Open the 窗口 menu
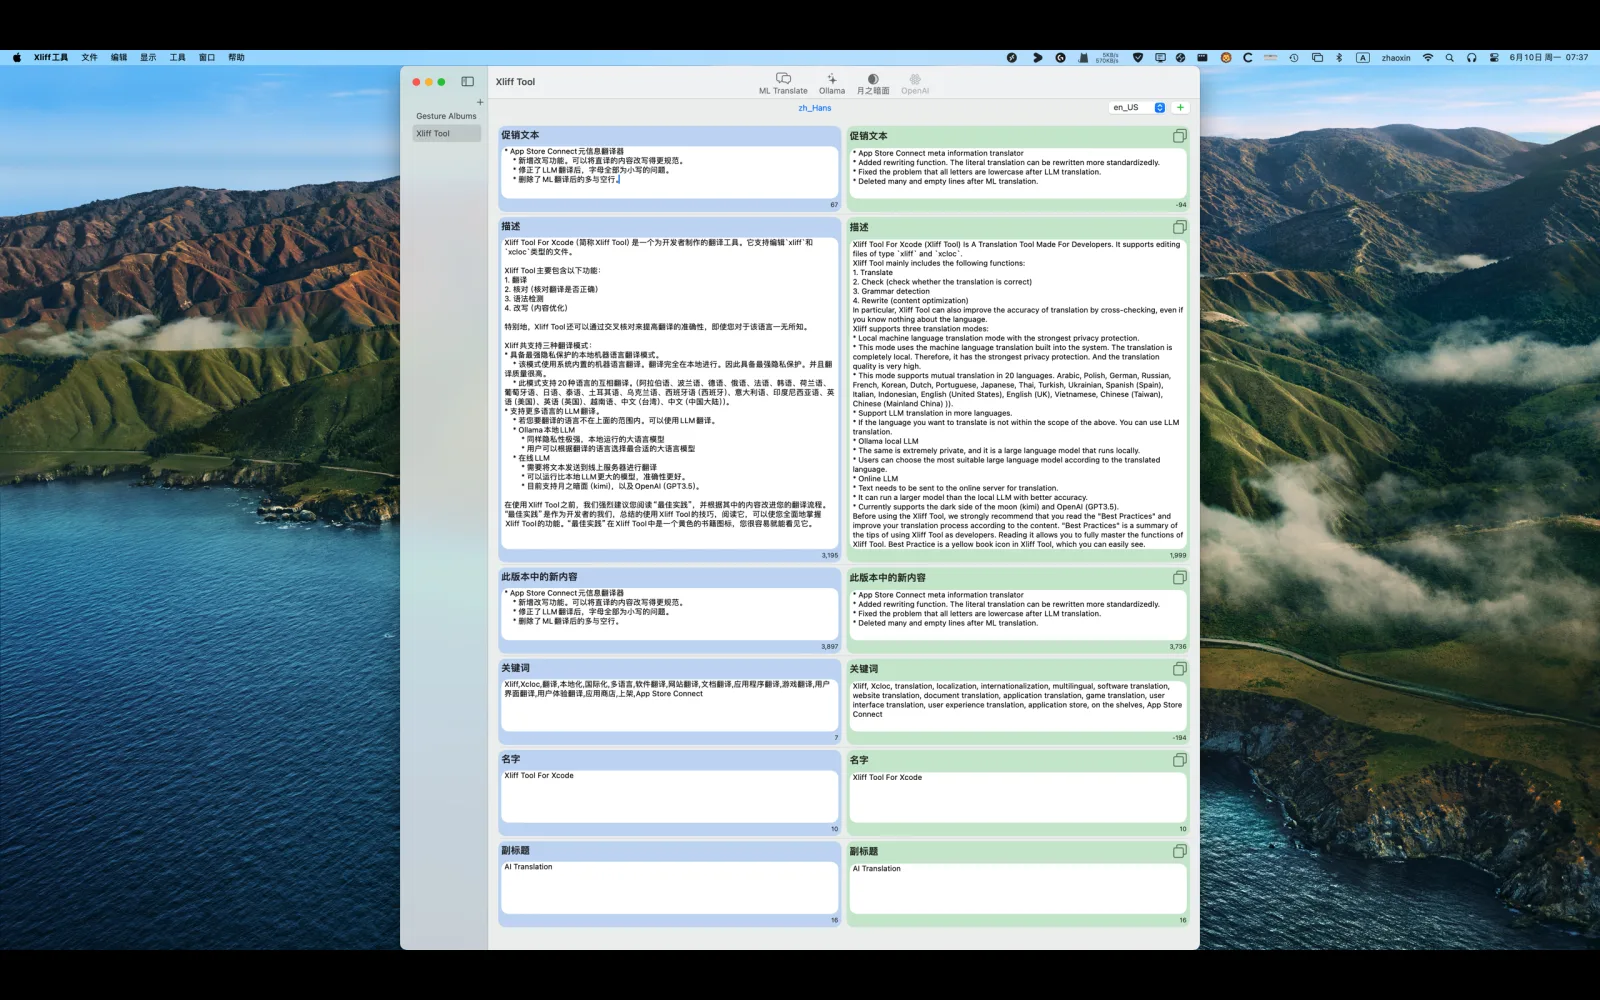This screenshot has width=1600, height=1000. coord(207,58)
